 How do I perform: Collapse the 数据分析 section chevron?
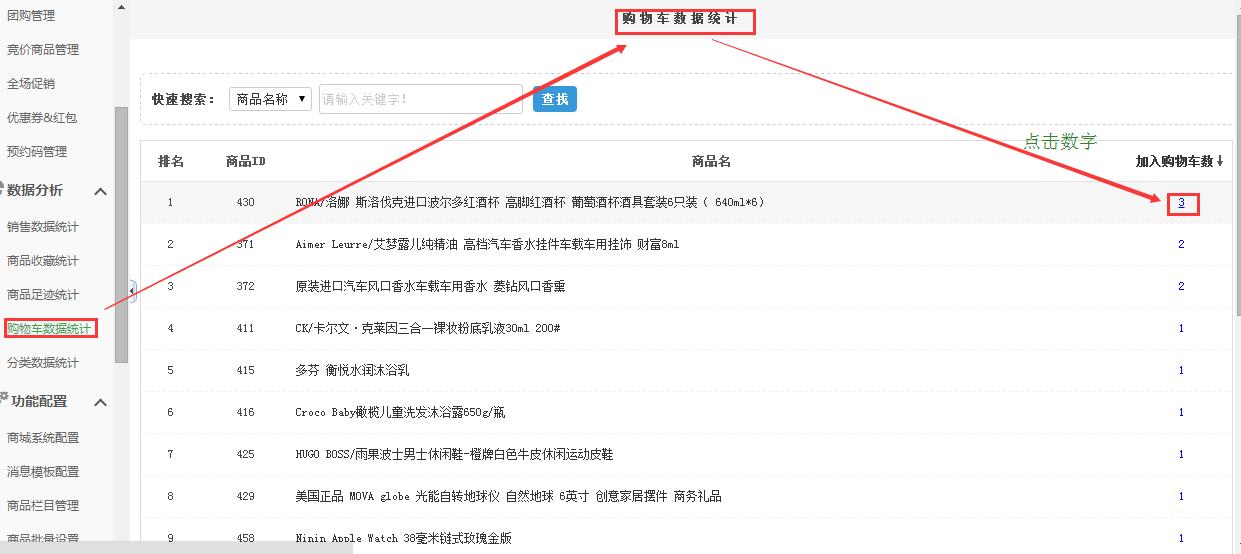click(x=100, y=191)
